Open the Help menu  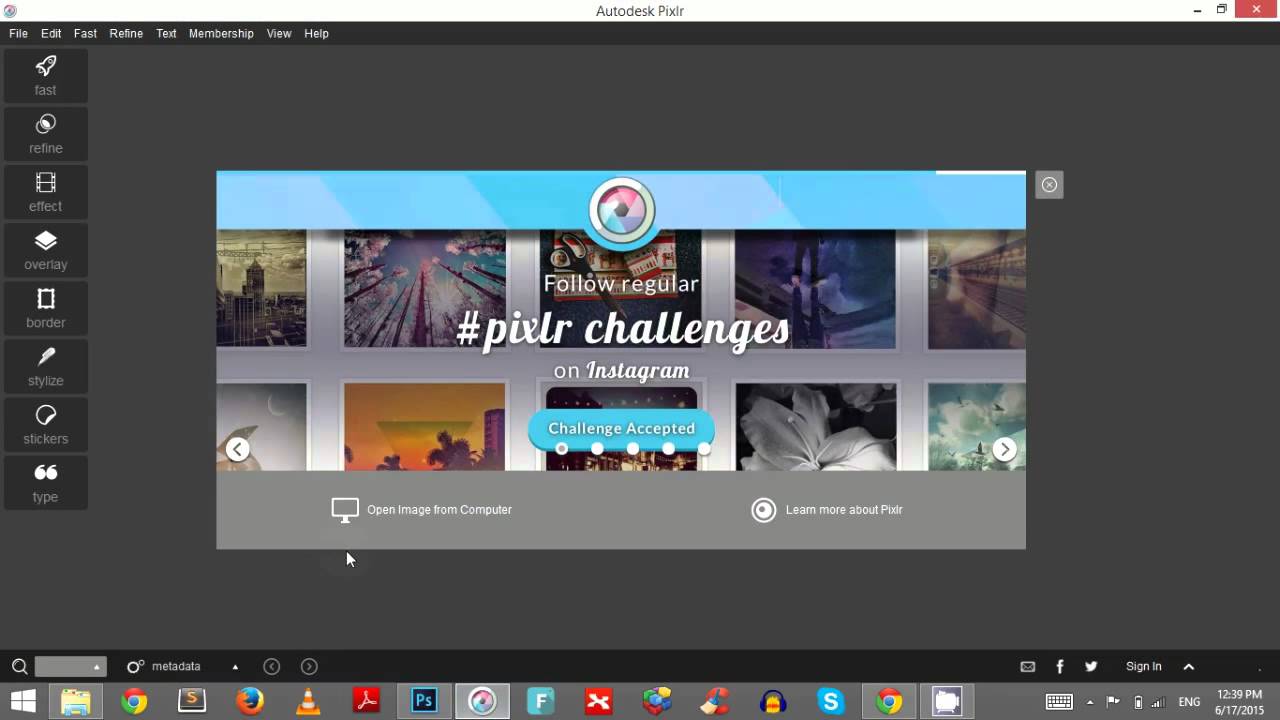pyautogui.click(x=316, y=33)
